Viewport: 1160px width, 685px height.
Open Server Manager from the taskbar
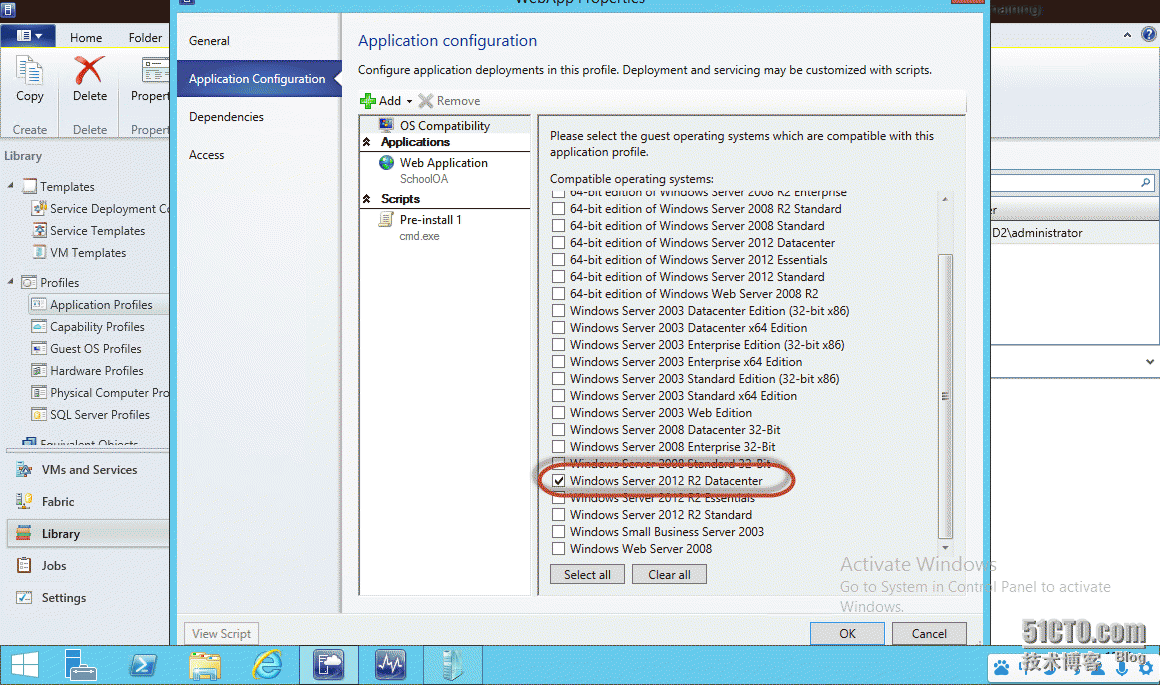pyautogui.click(x=80, y=665)
